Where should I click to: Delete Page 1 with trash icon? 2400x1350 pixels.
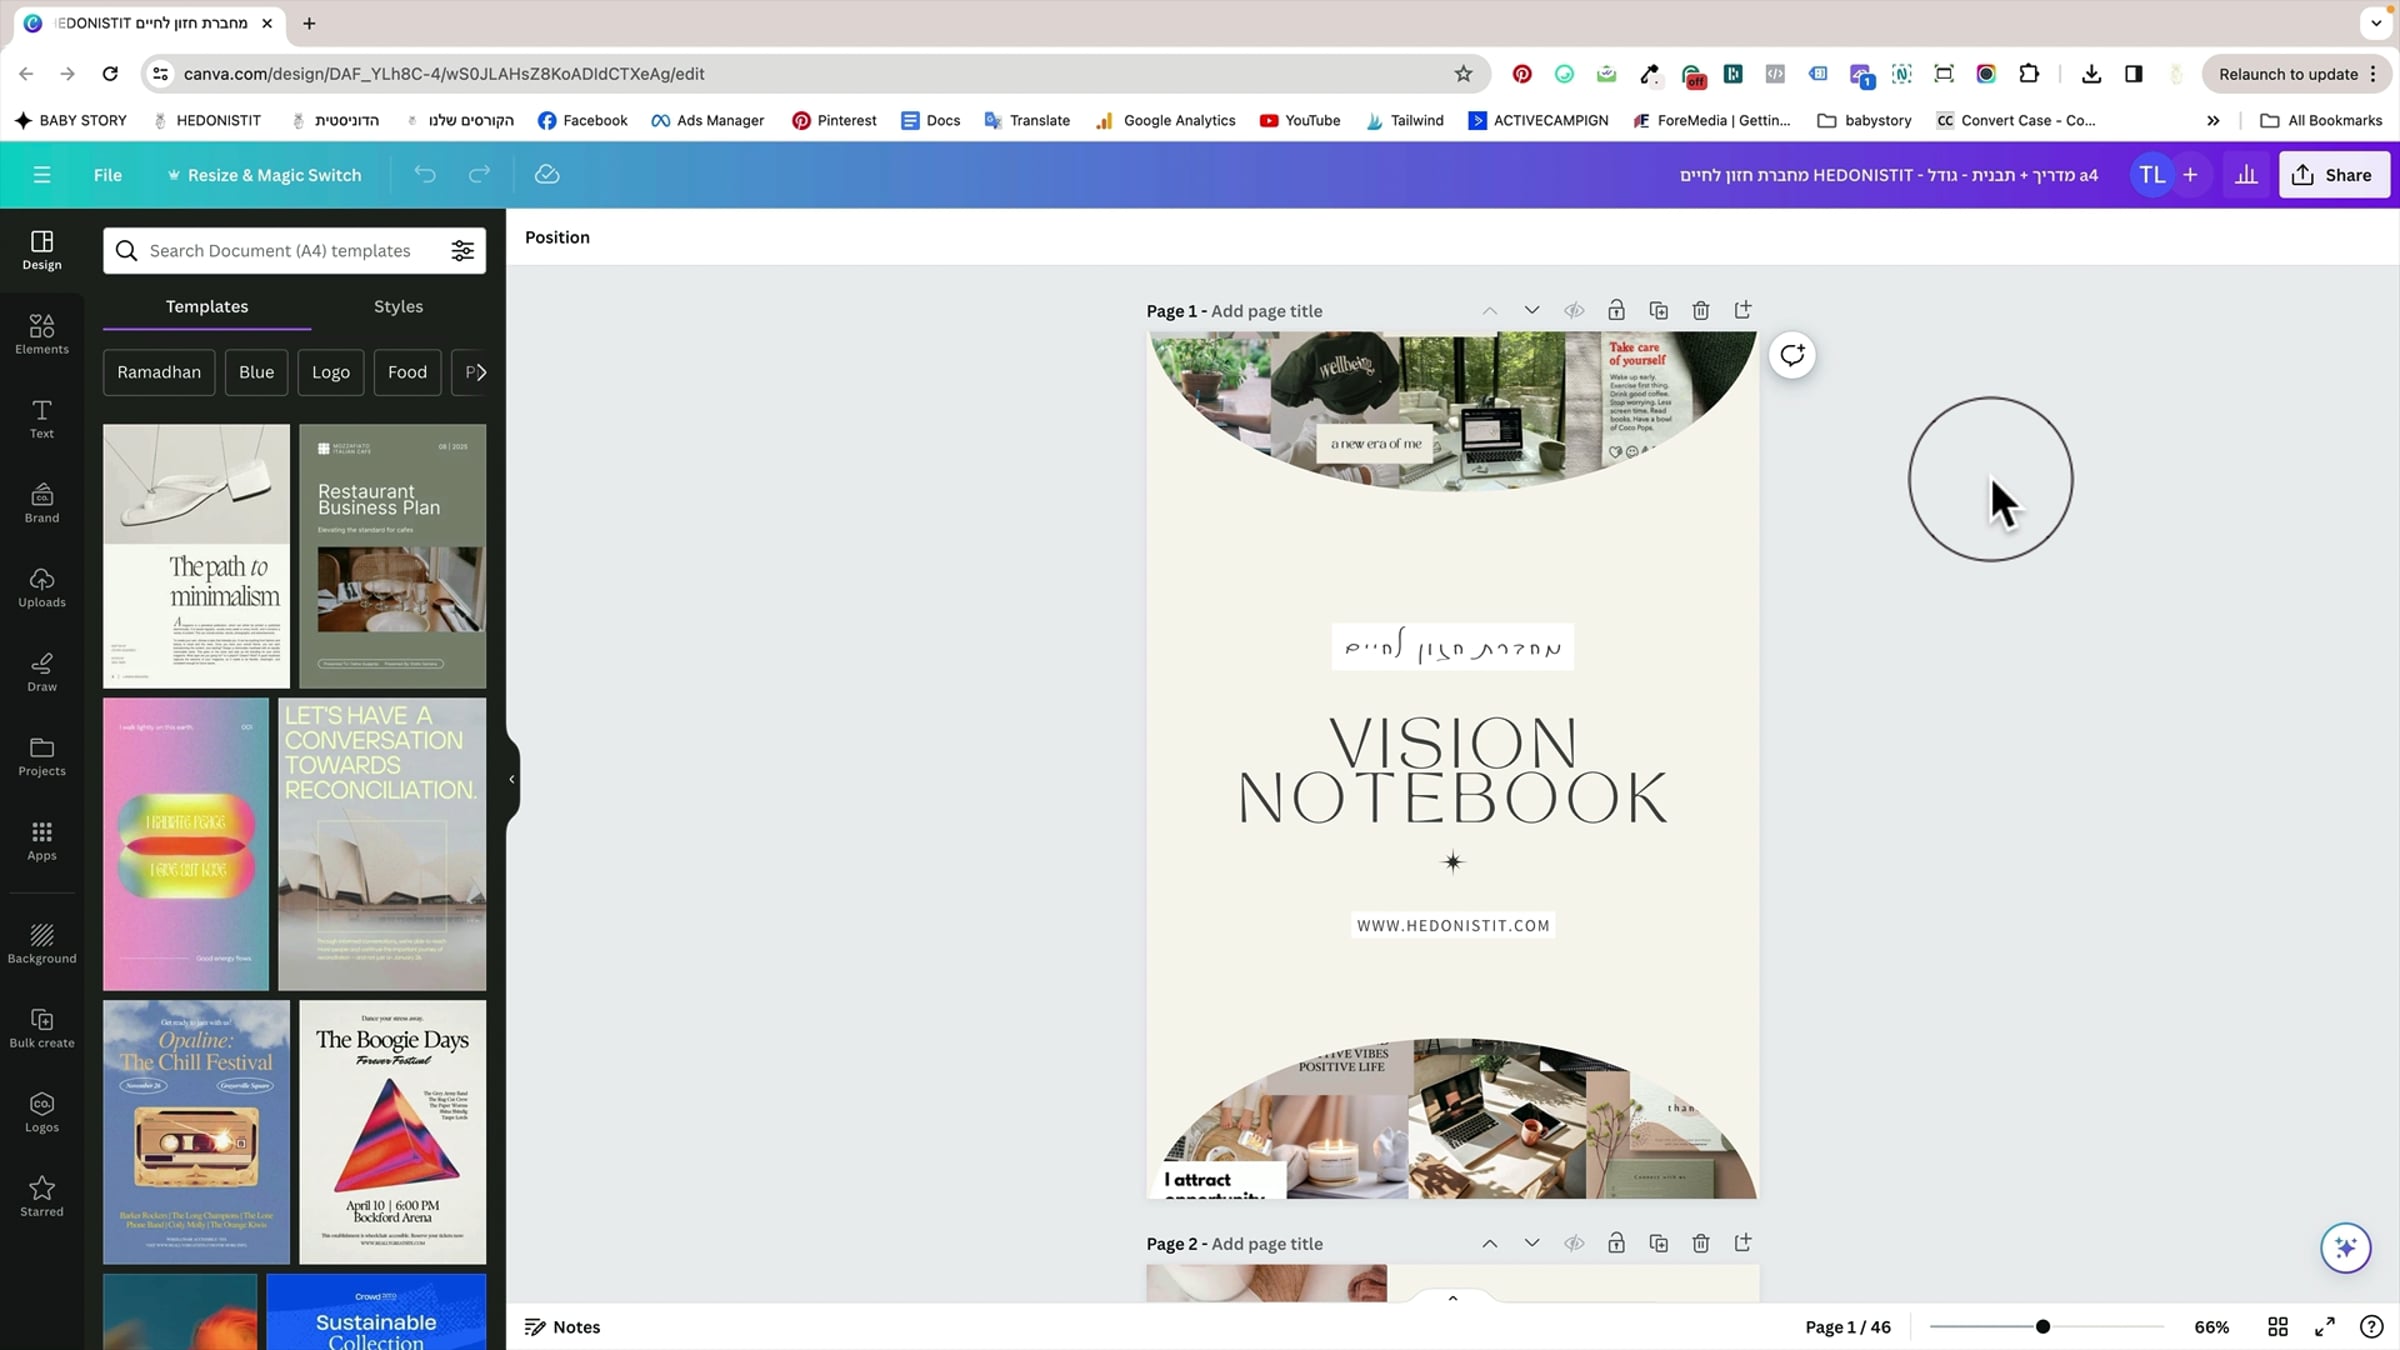(1701, 311)
